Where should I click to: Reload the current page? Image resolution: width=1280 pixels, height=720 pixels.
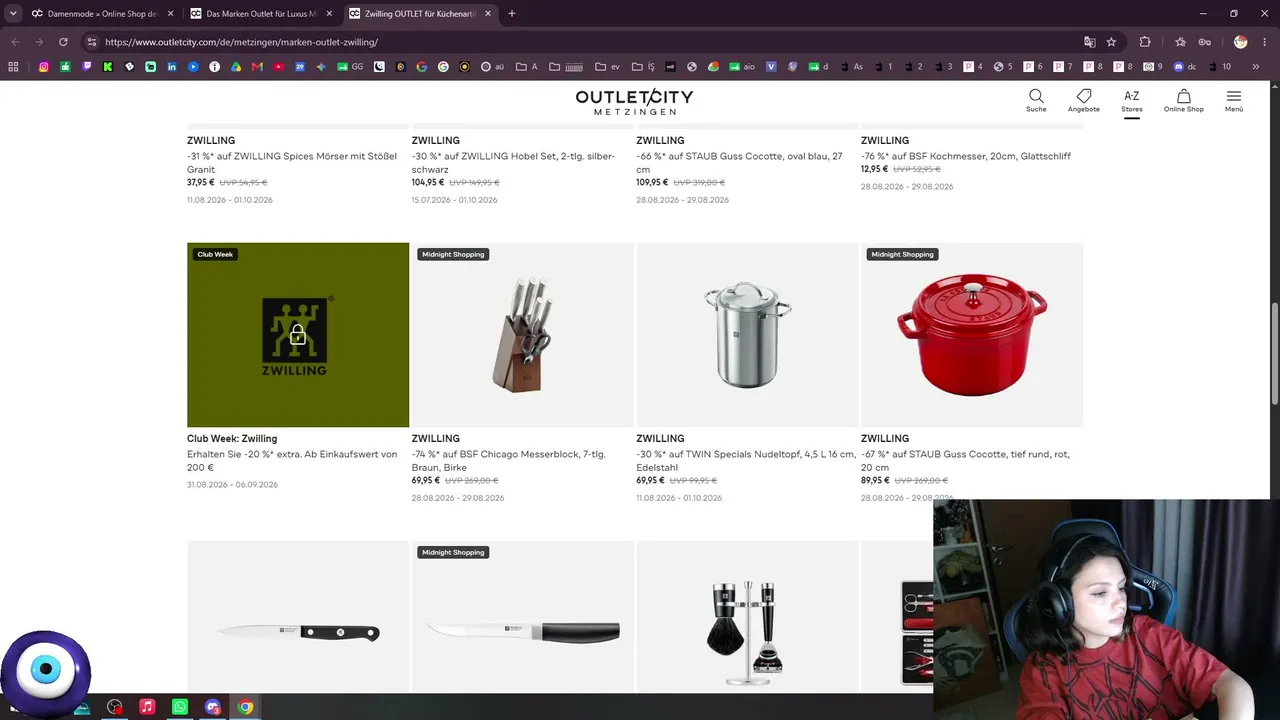click(63, 42)
